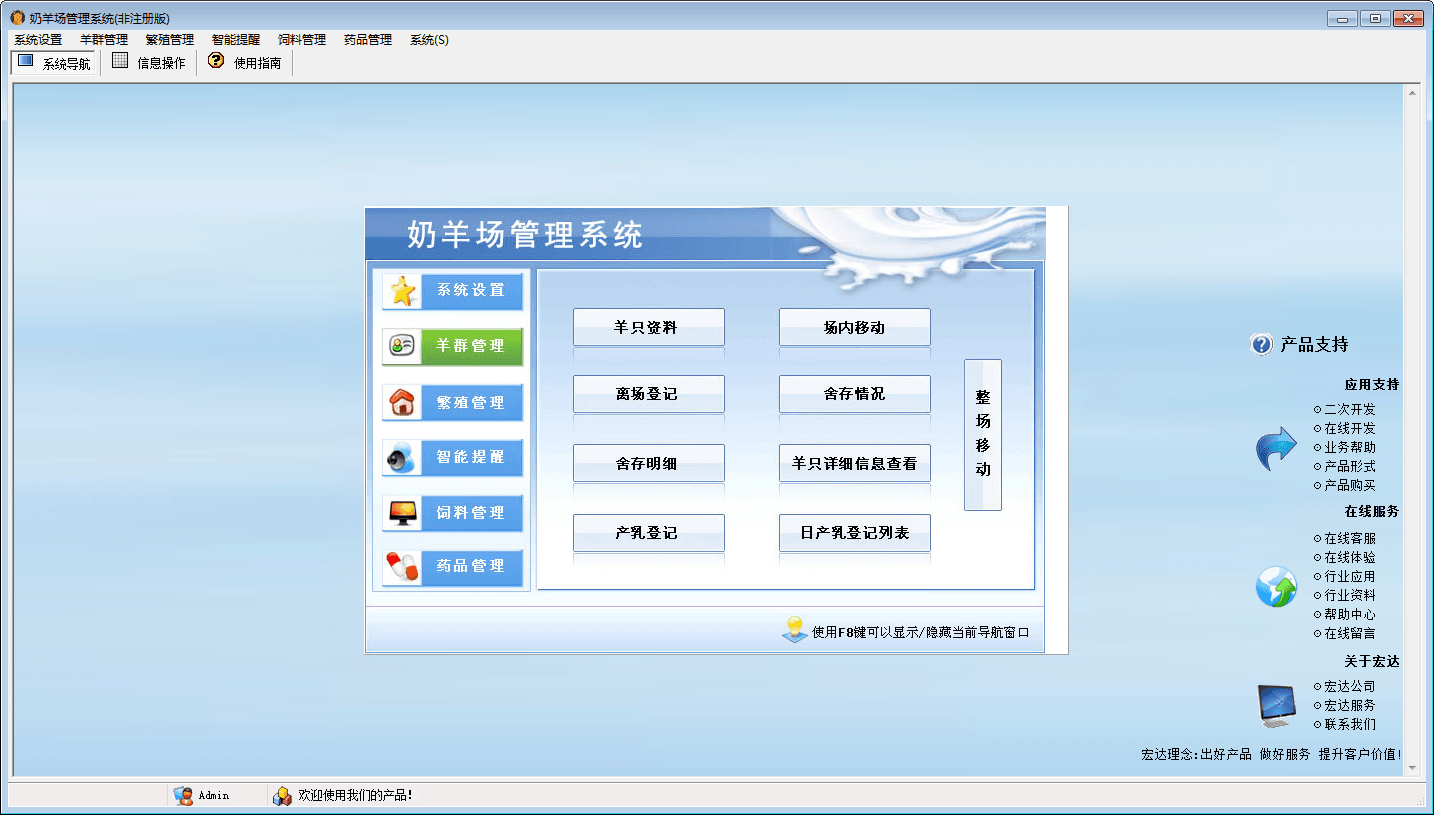Open the 在线体验 link

coord(1350,557)
